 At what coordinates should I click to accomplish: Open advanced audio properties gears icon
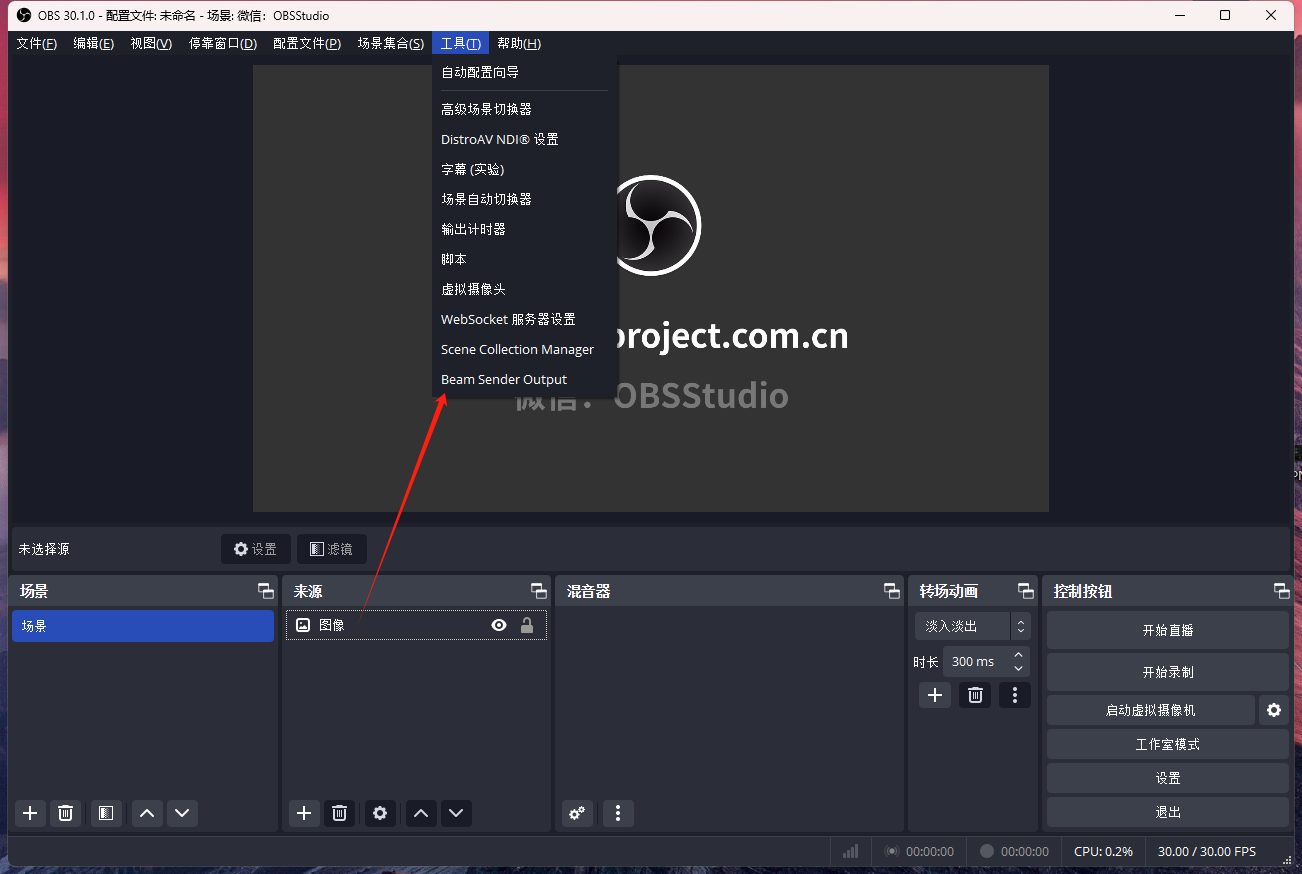tap(577, 813)
